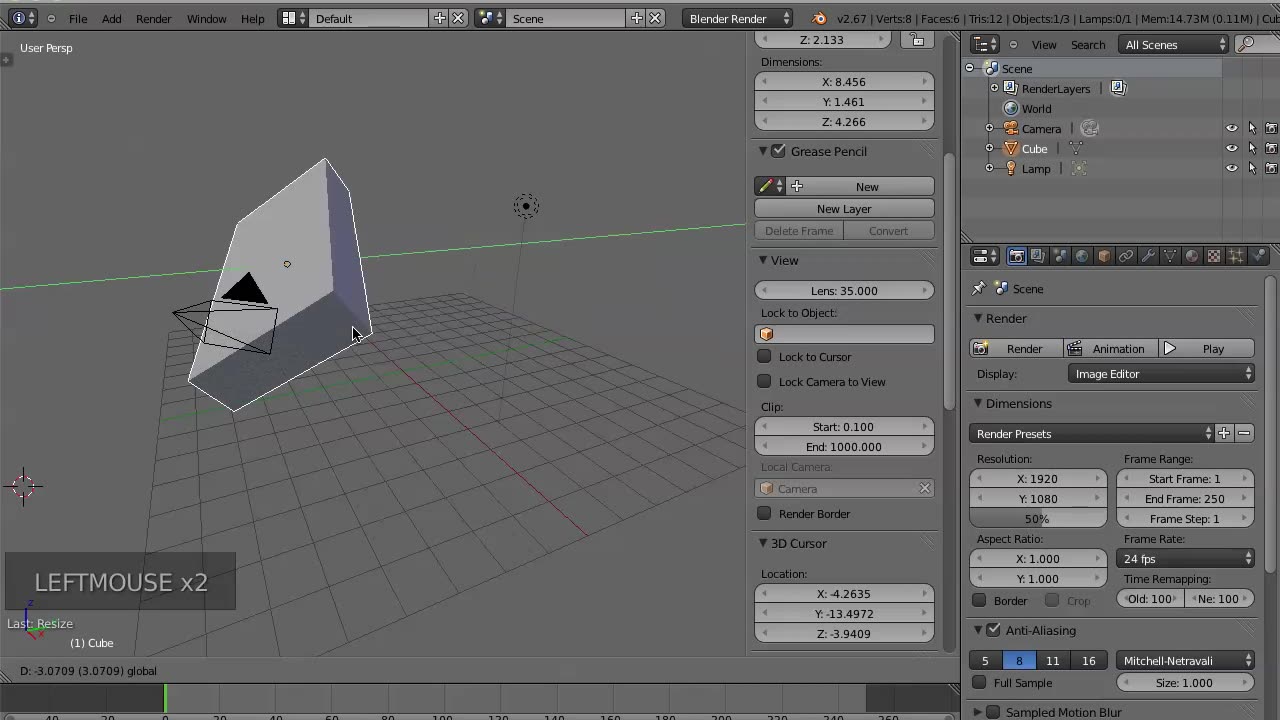Disable the Anti-Aliasing checkbox
Viewport: 1280px width, 720px height.
(994, 630)
